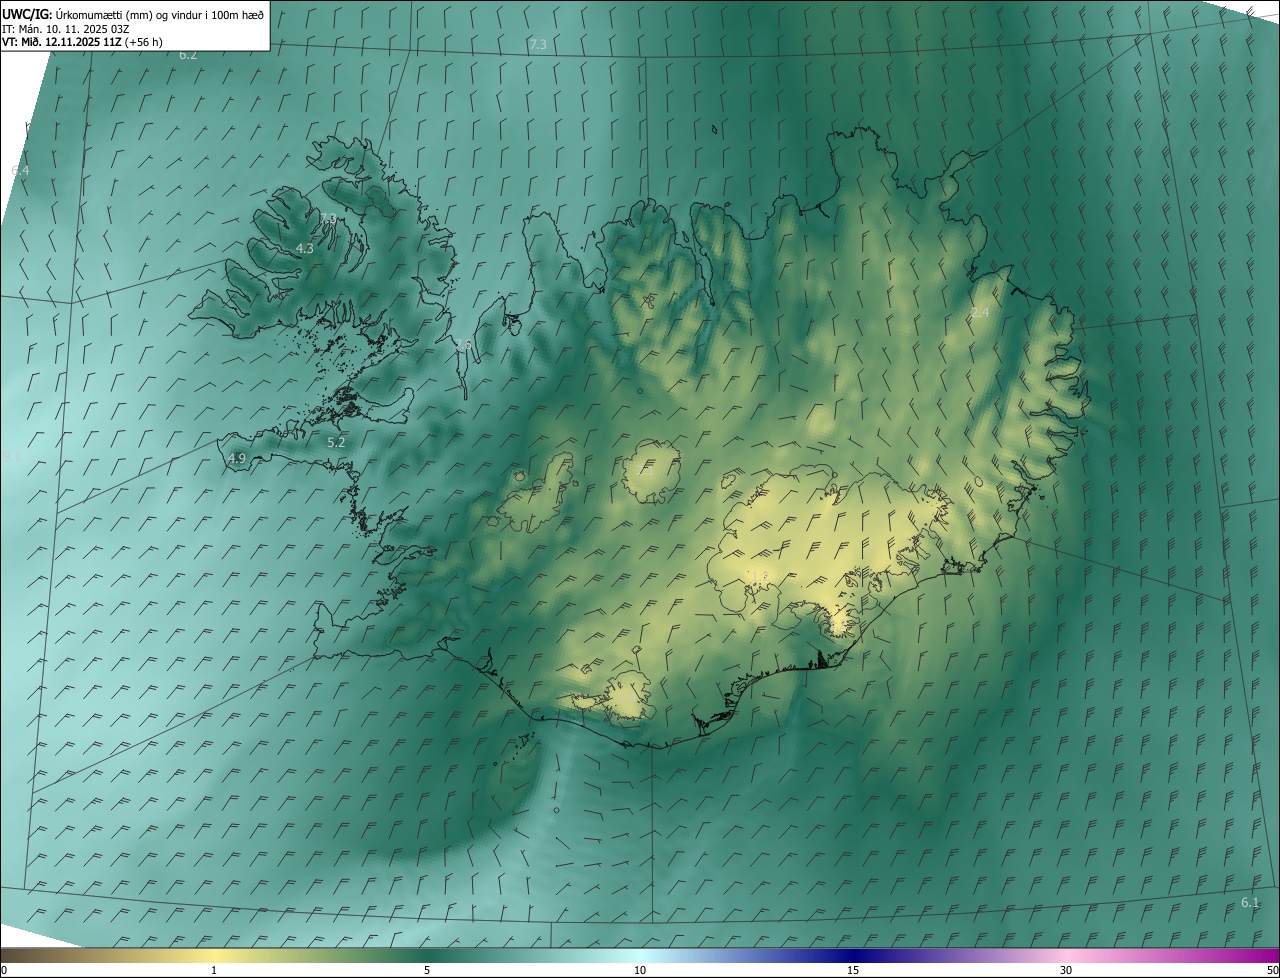Click the 0 tick on the color scale
1280x978 pixels.
(4, 970)
